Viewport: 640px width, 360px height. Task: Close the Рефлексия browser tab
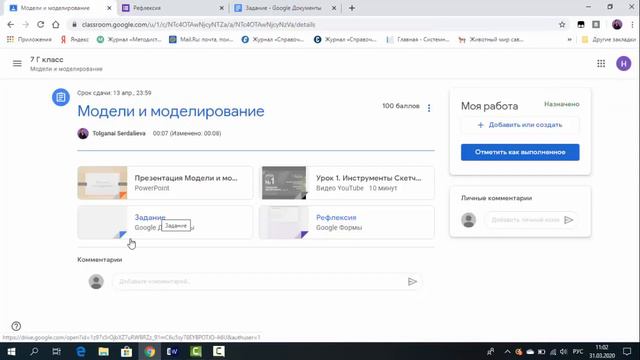222,8
